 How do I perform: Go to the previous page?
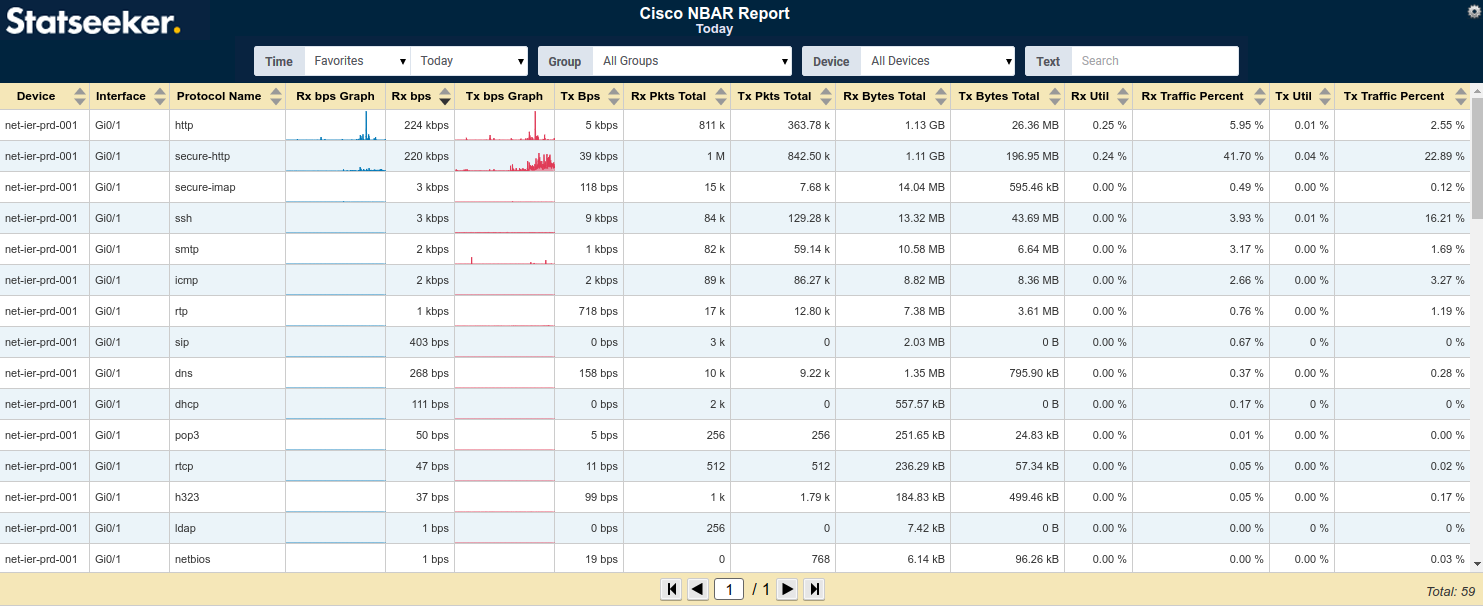(698, 589)
